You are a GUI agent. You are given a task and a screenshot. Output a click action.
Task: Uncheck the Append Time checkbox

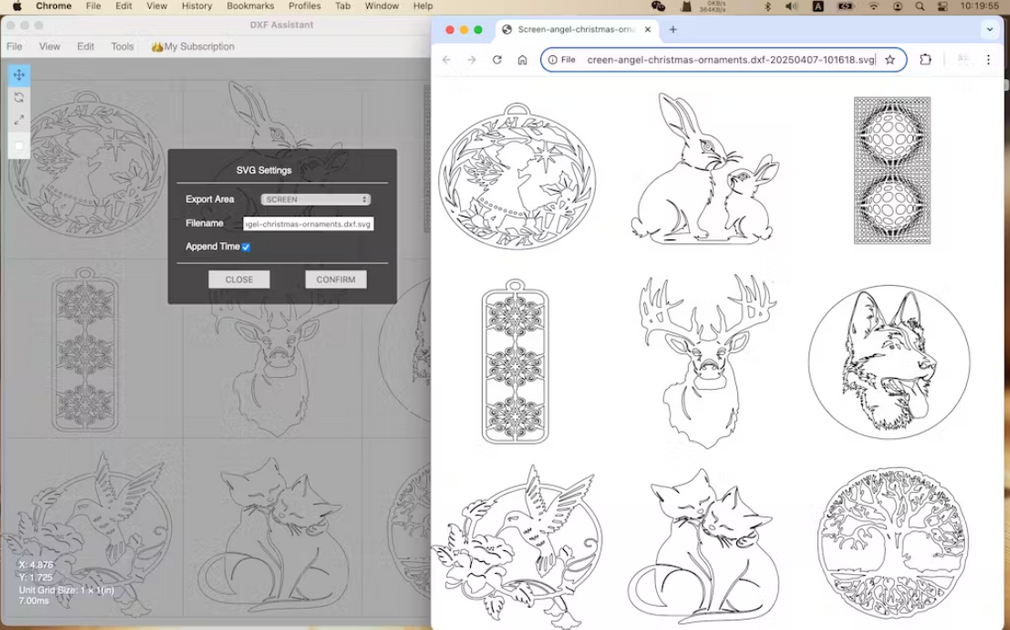point(246,246)
